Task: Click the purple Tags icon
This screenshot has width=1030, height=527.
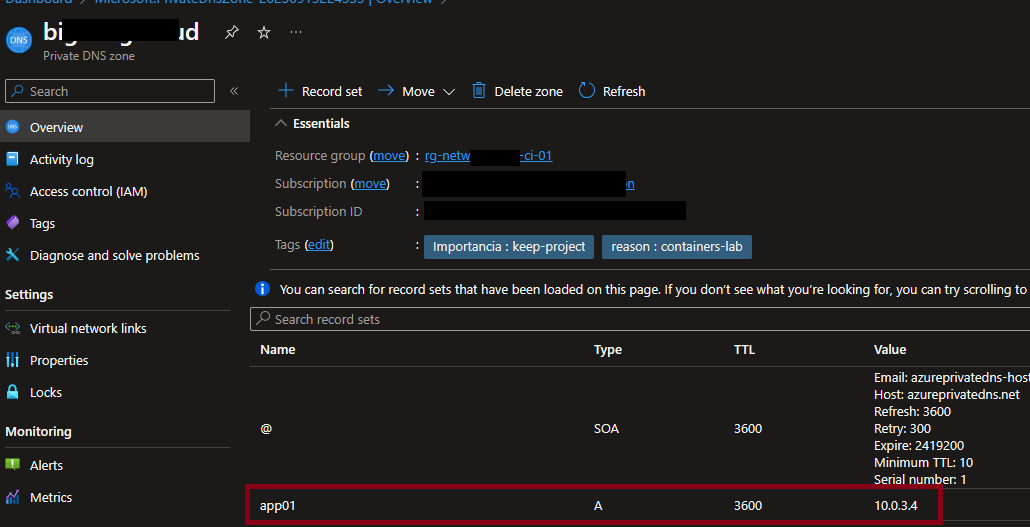Action: click(x=12, y=223)
